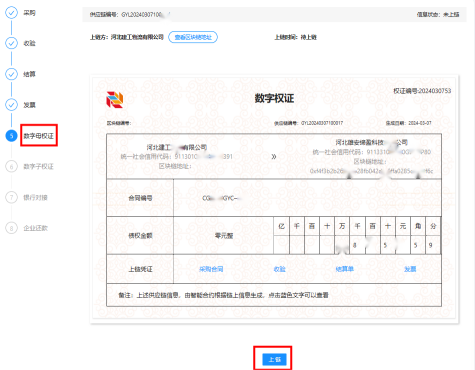
Task: Click the 采购 step check icon
Action: tap(11, 13)
